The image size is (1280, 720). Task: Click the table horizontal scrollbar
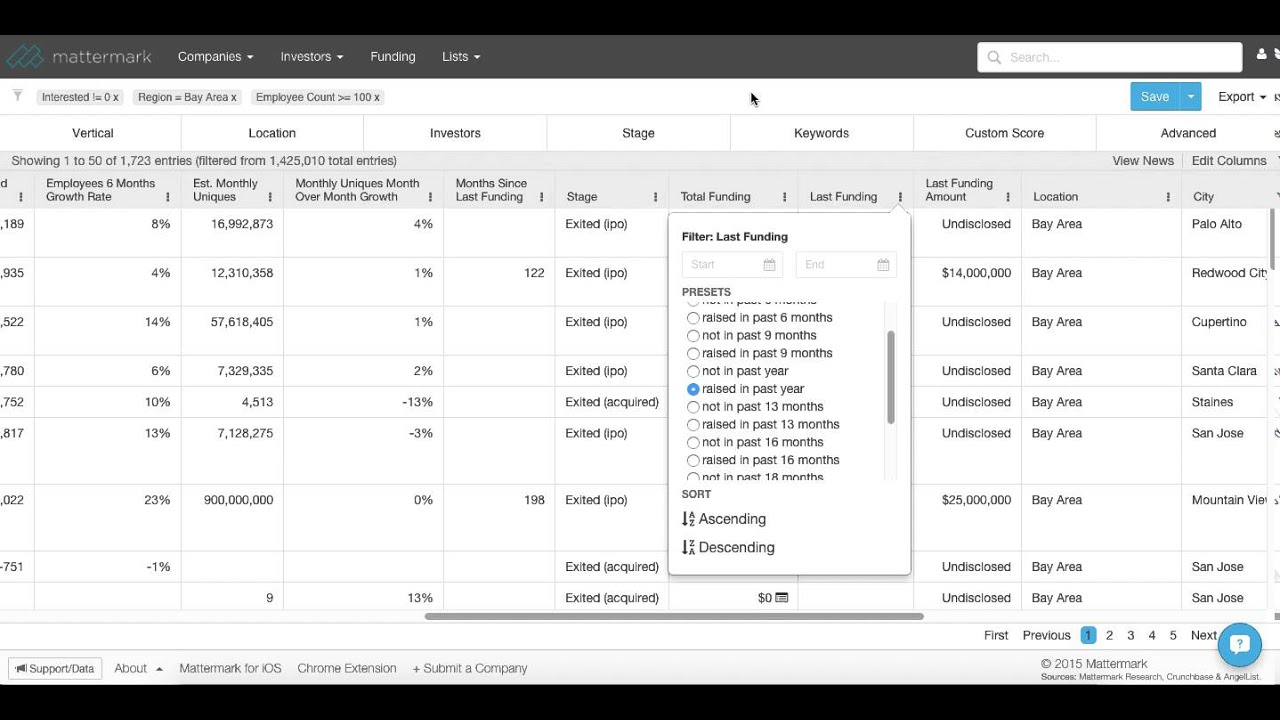[673, 617]
